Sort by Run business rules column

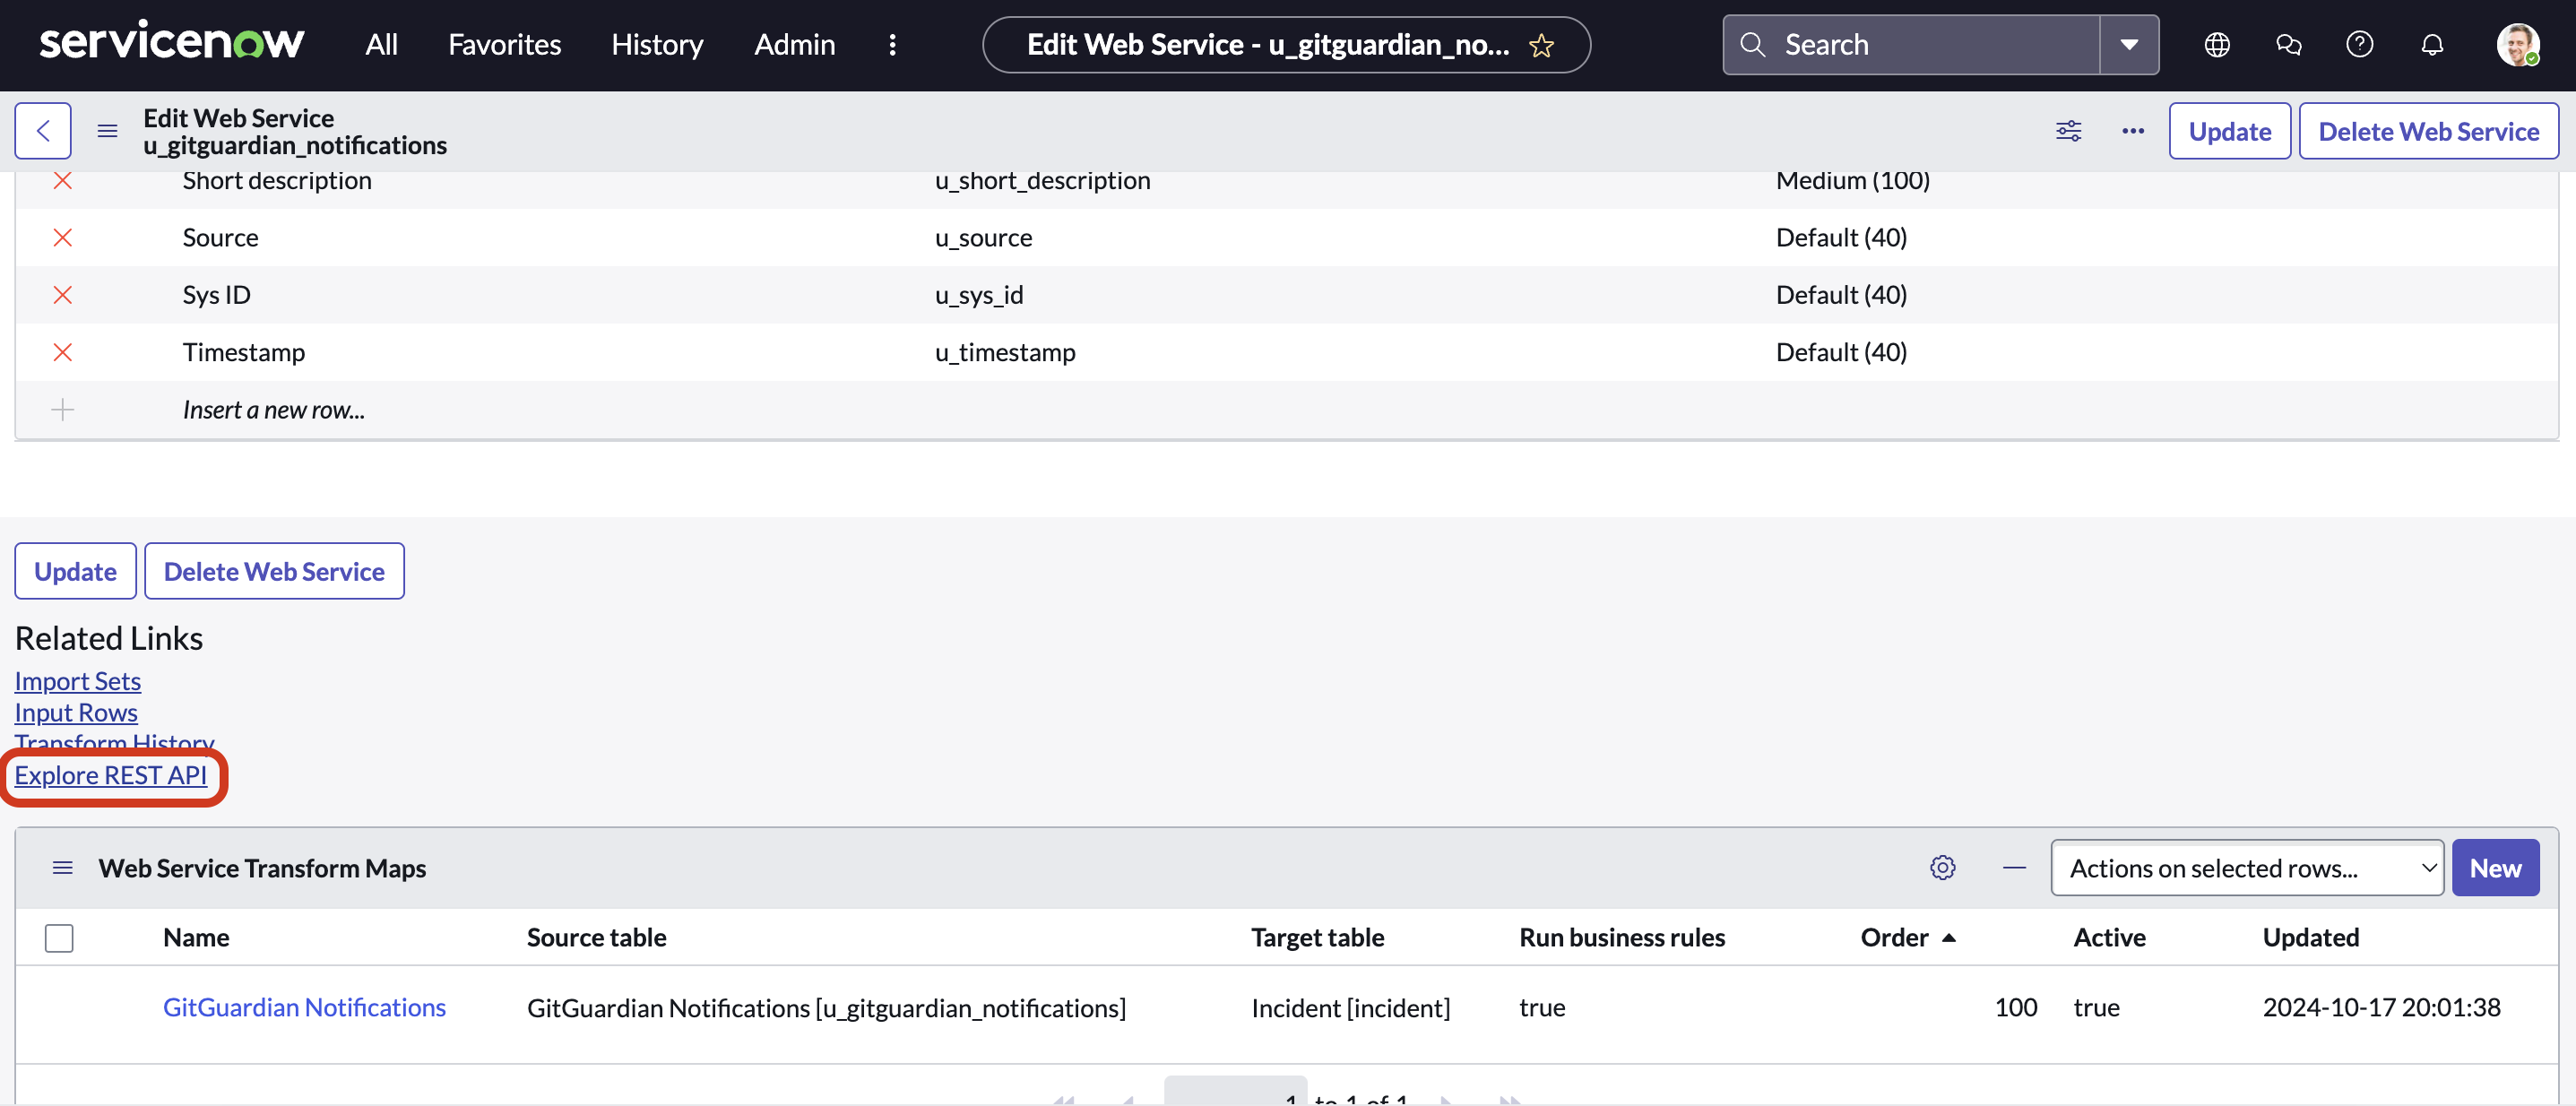click(1622, 938)
